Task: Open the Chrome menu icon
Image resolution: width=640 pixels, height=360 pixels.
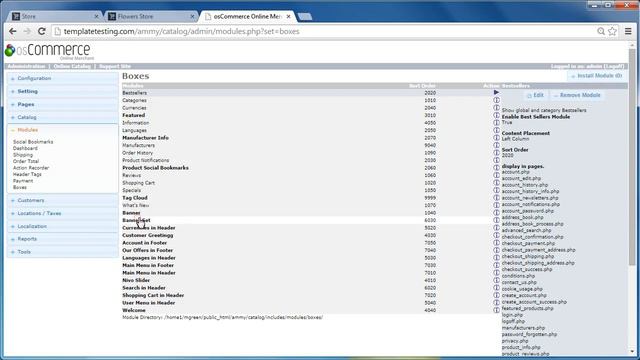Action: pyautogui.click(x=628, y=31)
